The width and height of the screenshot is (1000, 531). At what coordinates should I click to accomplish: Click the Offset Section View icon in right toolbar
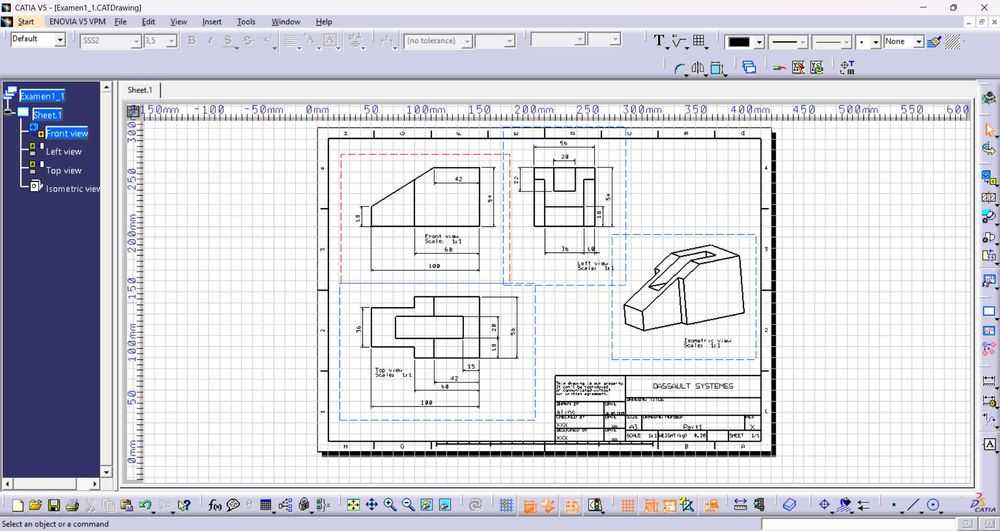click(989, 198)
